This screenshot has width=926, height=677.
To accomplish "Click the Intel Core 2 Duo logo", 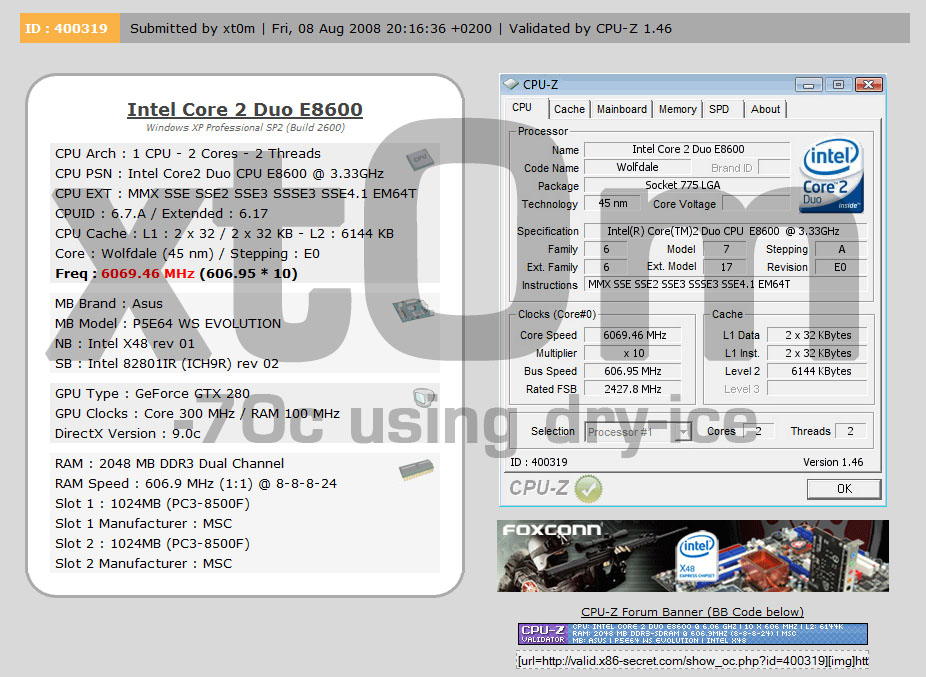I will point(832,175).
